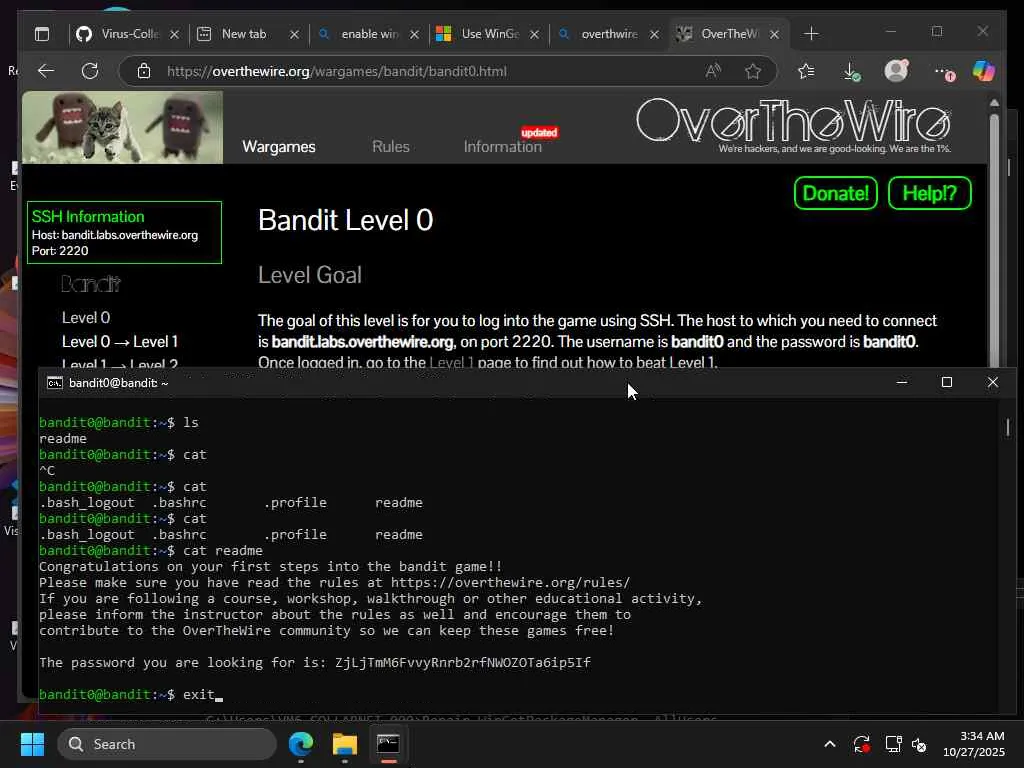Screen dimensions: 1024x768
Task: Close the 'overthwire' search tab
Action: click(x=654, y=35)
